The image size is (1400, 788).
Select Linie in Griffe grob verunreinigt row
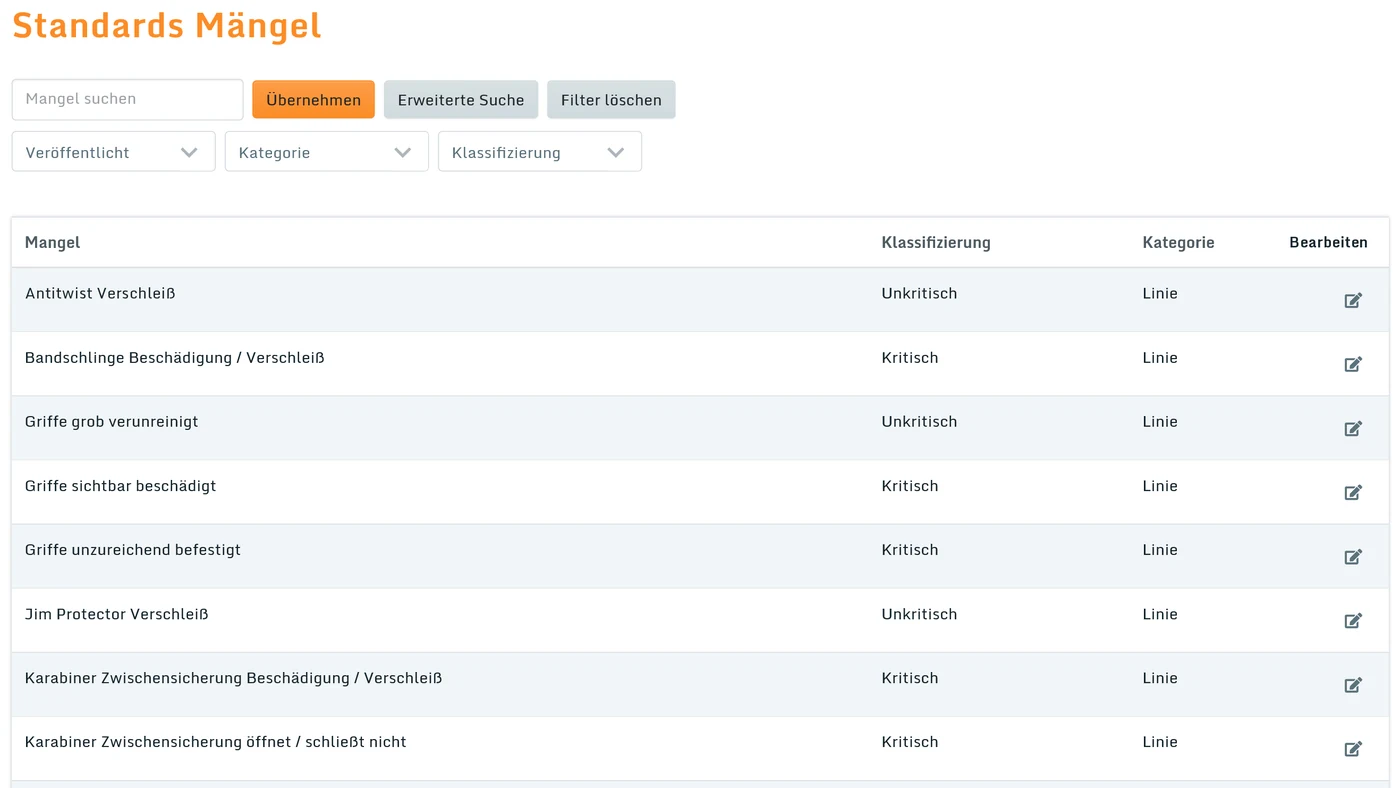tap(1160, 421)
